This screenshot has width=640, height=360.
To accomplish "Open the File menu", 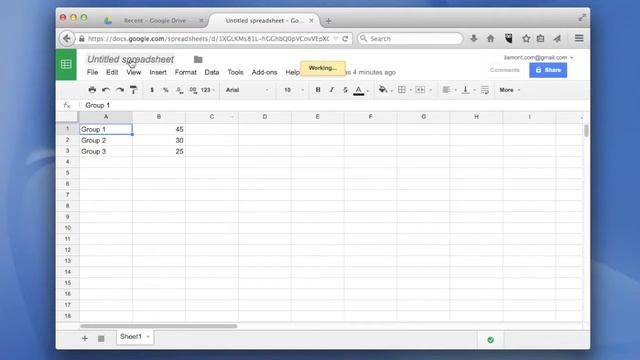I will click(92, 72).
